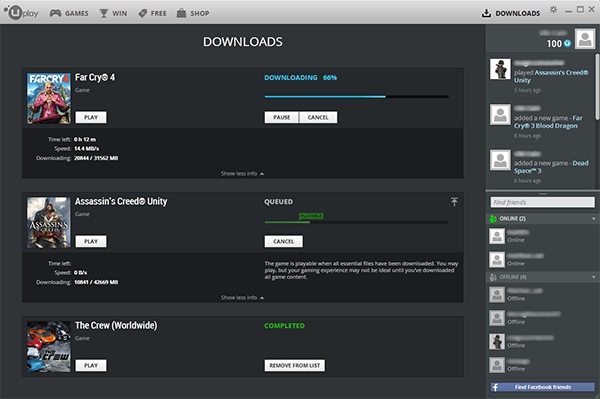Click the Uplay logo icon
Viewport: 600px width, 399px height.
click(21, 13)
